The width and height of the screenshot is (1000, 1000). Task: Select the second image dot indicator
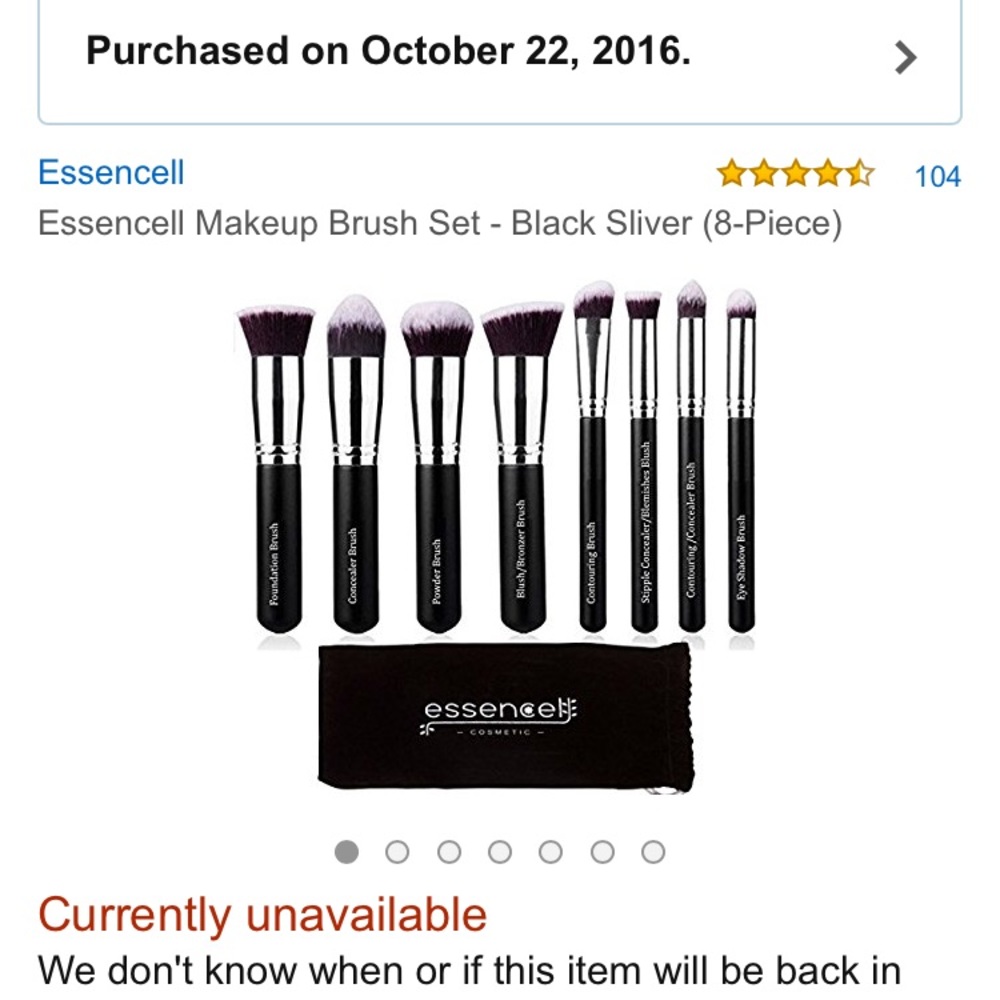397,851
